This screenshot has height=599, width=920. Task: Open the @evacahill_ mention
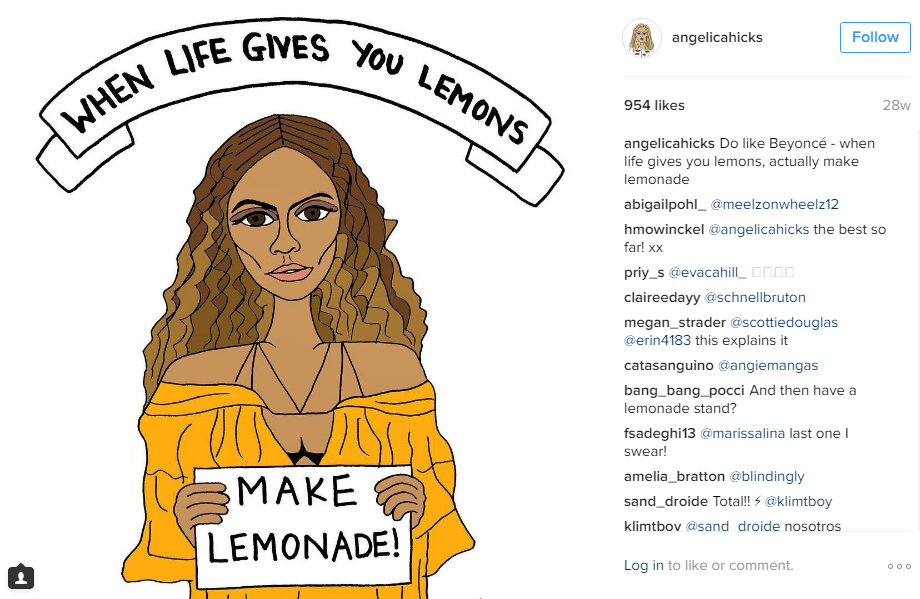(x=708, y=272)
